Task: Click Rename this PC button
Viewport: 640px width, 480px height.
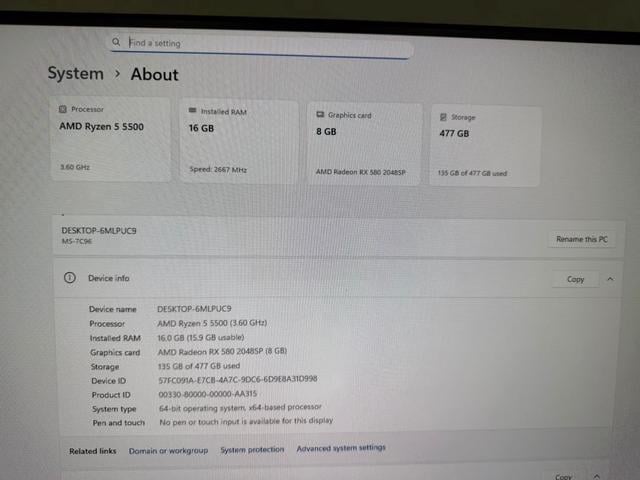Action: (x=582, y=239)
